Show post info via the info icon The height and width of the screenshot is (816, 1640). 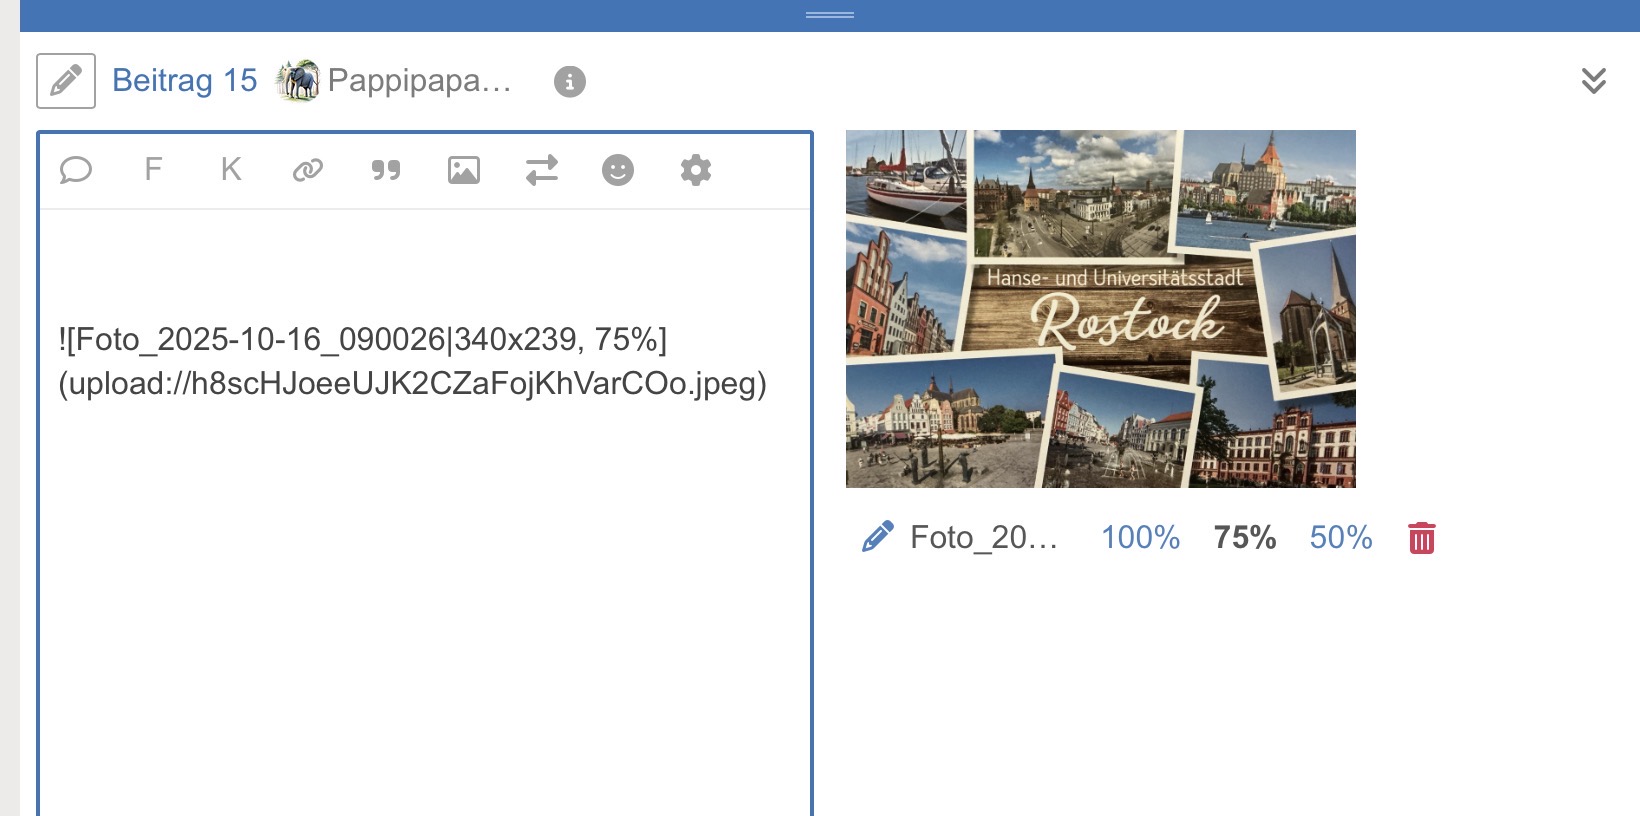(570, 82)
